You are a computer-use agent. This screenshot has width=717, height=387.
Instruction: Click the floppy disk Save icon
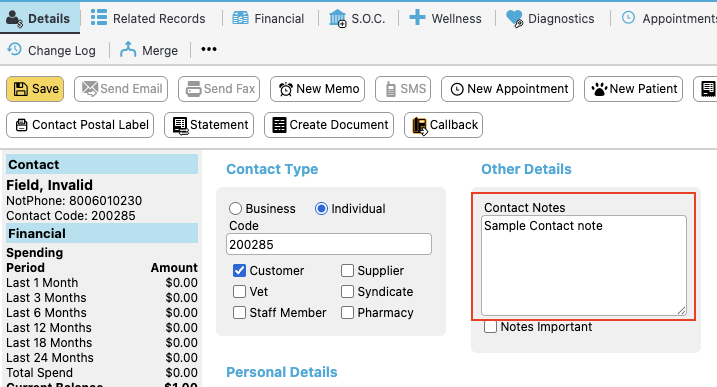21,89
